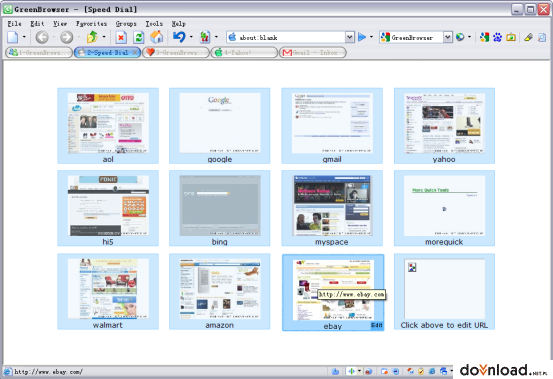The height and width of the screenshot is (379, 553).
Task: Expand the address bar dropdown
Action: (x=349, y=37)
